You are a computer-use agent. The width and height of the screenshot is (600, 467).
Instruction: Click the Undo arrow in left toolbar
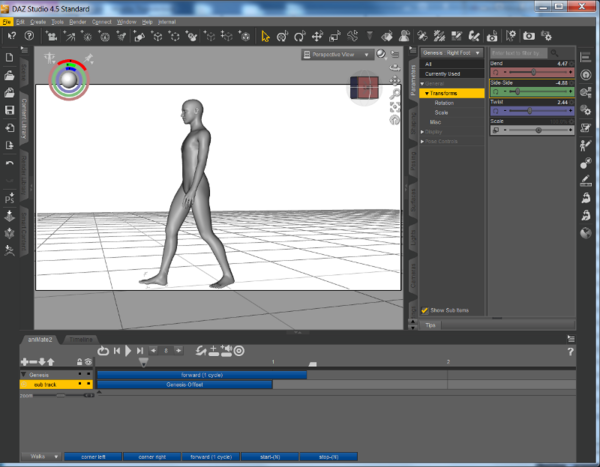pos(9,162)
